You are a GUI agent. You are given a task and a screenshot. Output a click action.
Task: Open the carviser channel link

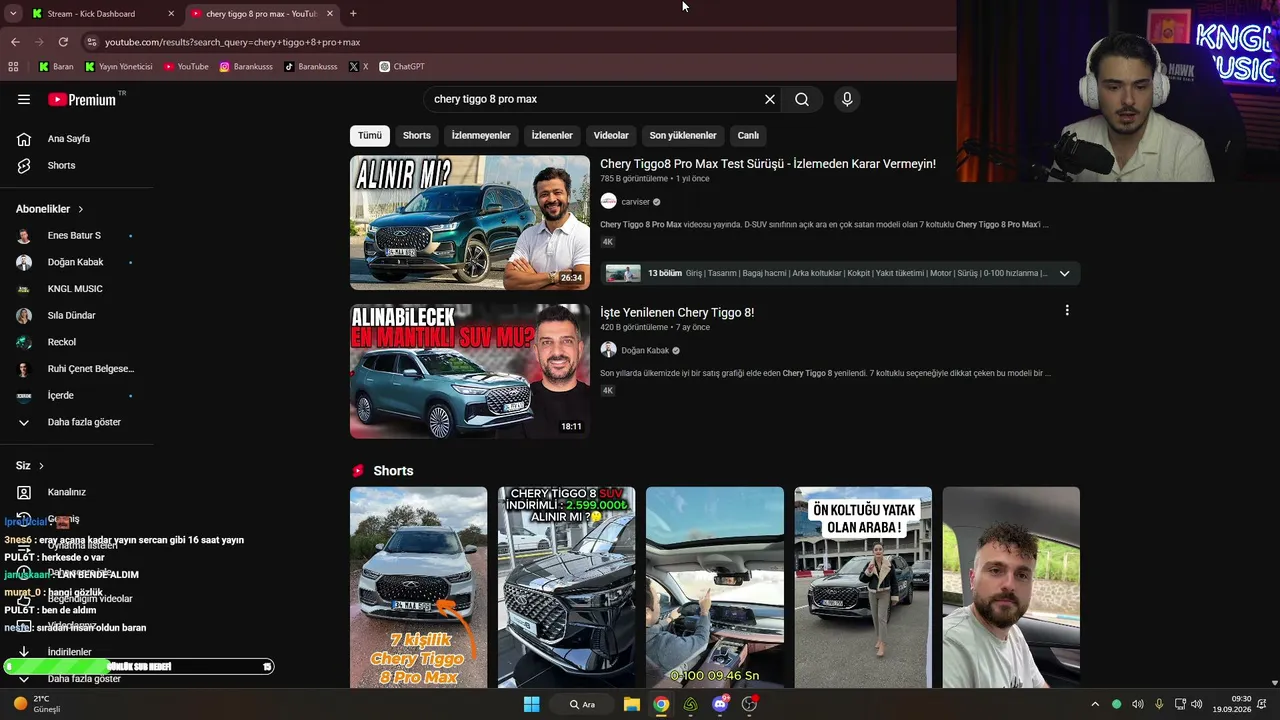pos(635,201)
